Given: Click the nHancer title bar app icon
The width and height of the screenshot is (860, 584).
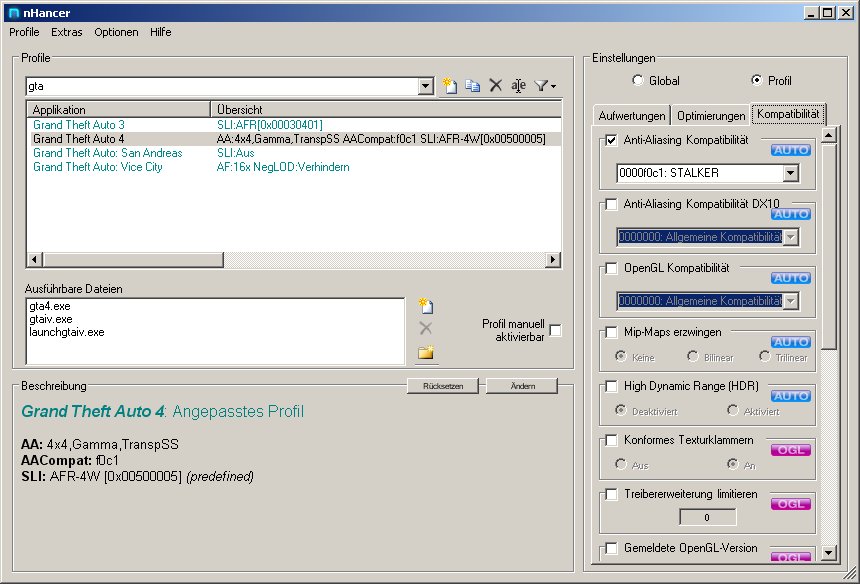Looking at the screenshot, I should (14, 13).
